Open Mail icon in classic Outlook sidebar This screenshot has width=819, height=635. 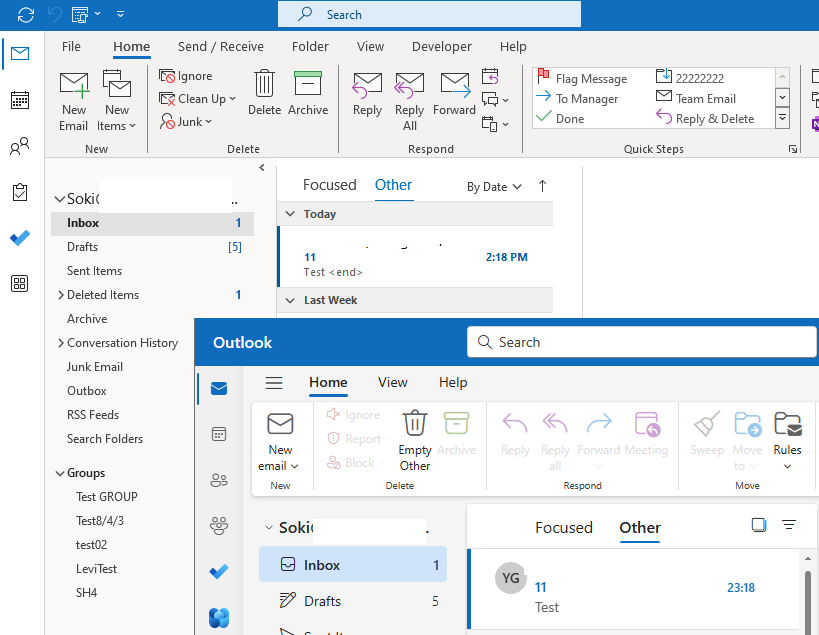[20, 53]
